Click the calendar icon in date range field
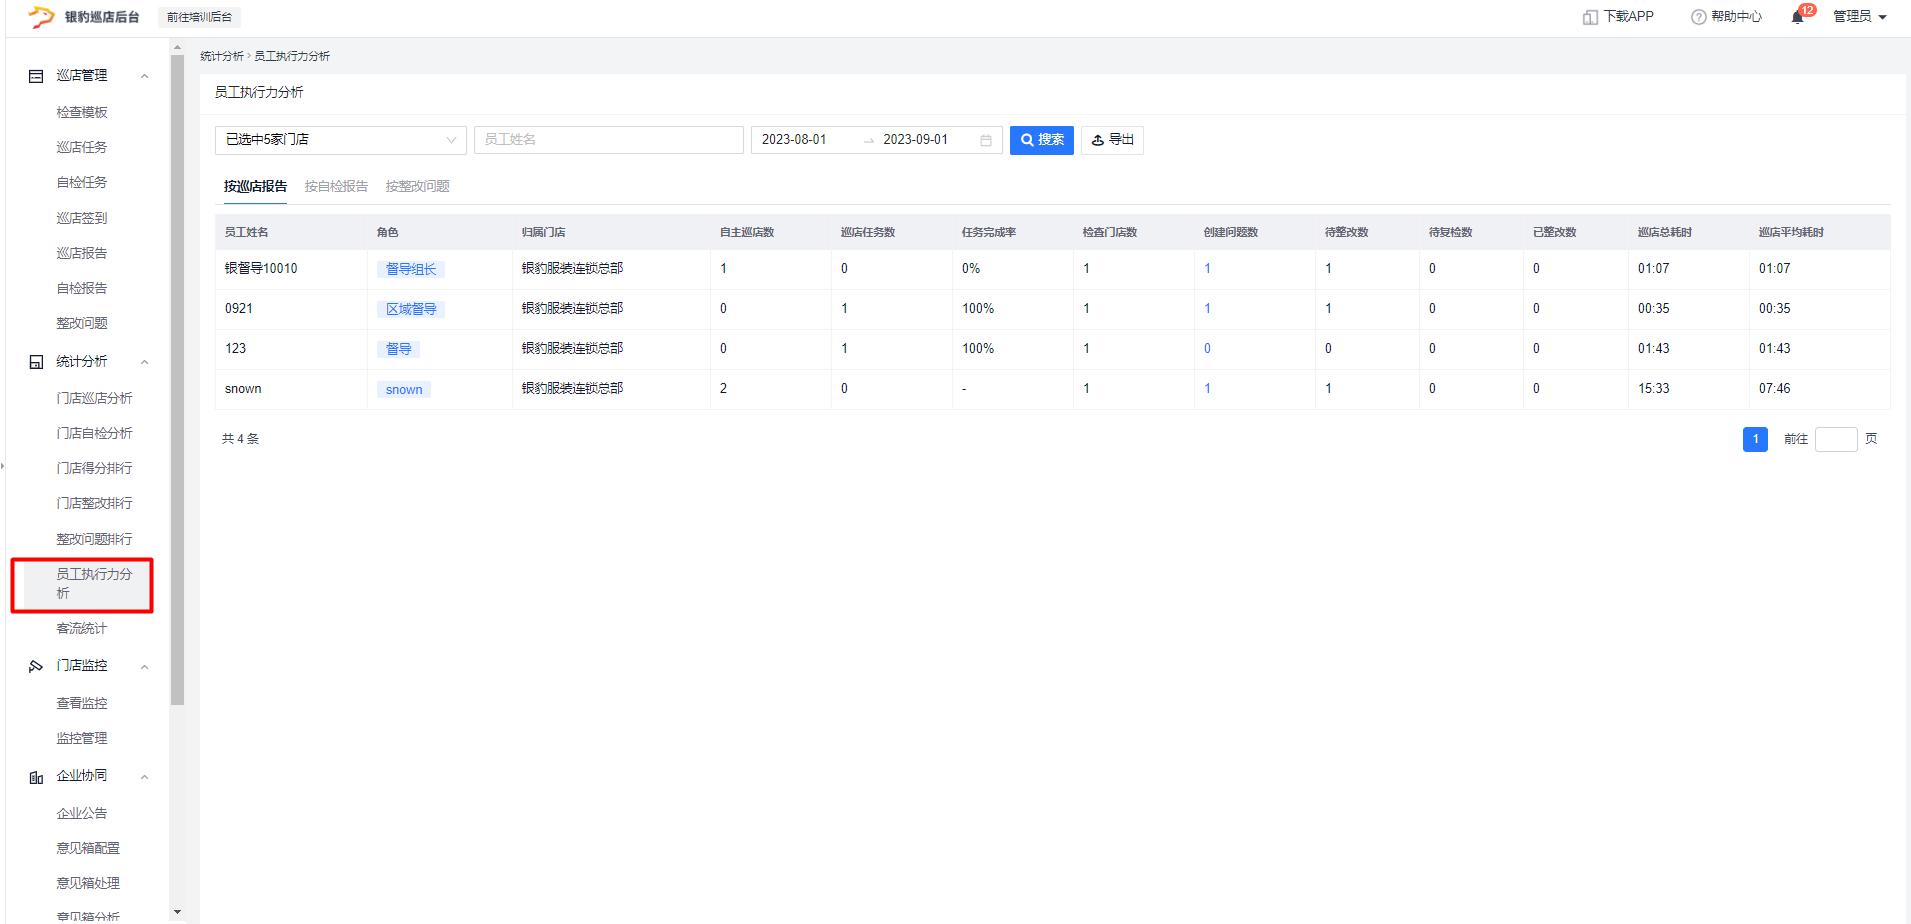This screenshot has width=1911, height=924. click(985, 140)
